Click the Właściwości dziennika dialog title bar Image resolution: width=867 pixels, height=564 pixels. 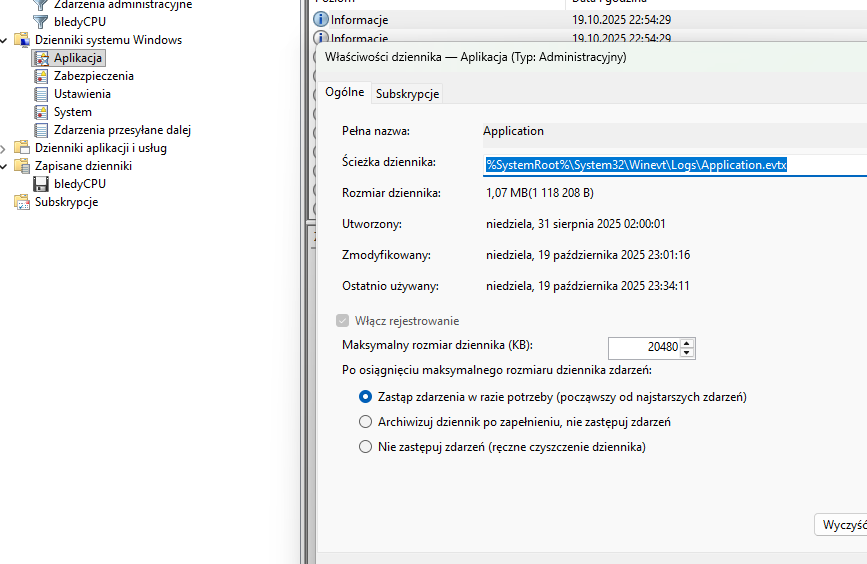(591, 57)
